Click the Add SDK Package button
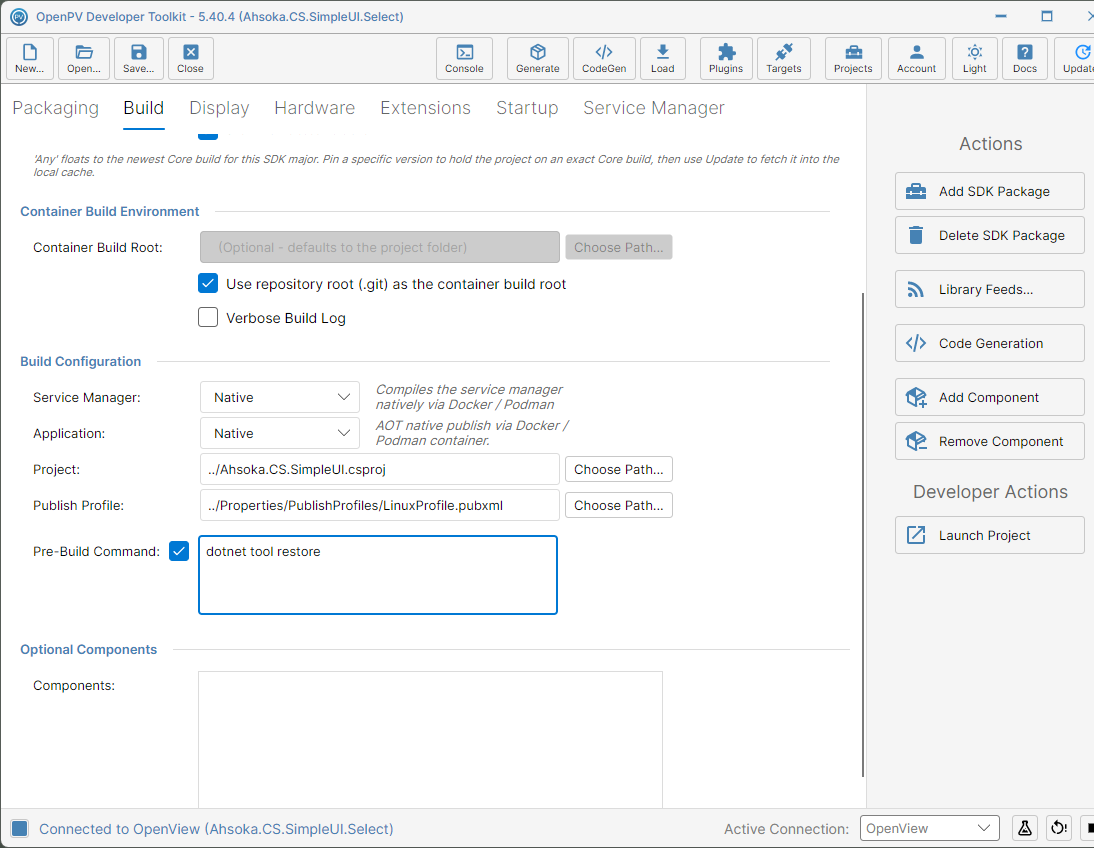1116x848 pixels. coord(989,191)
